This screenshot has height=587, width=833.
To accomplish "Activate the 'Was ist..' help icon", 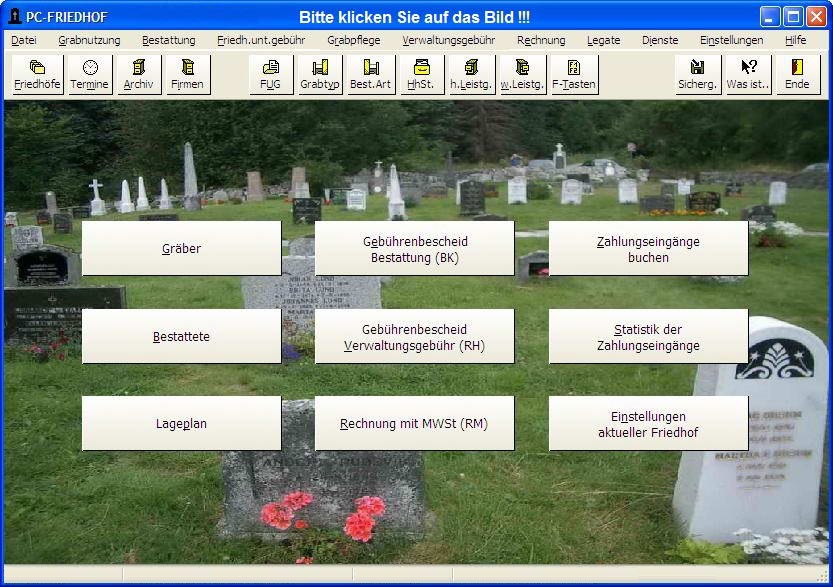I will 748,75.
